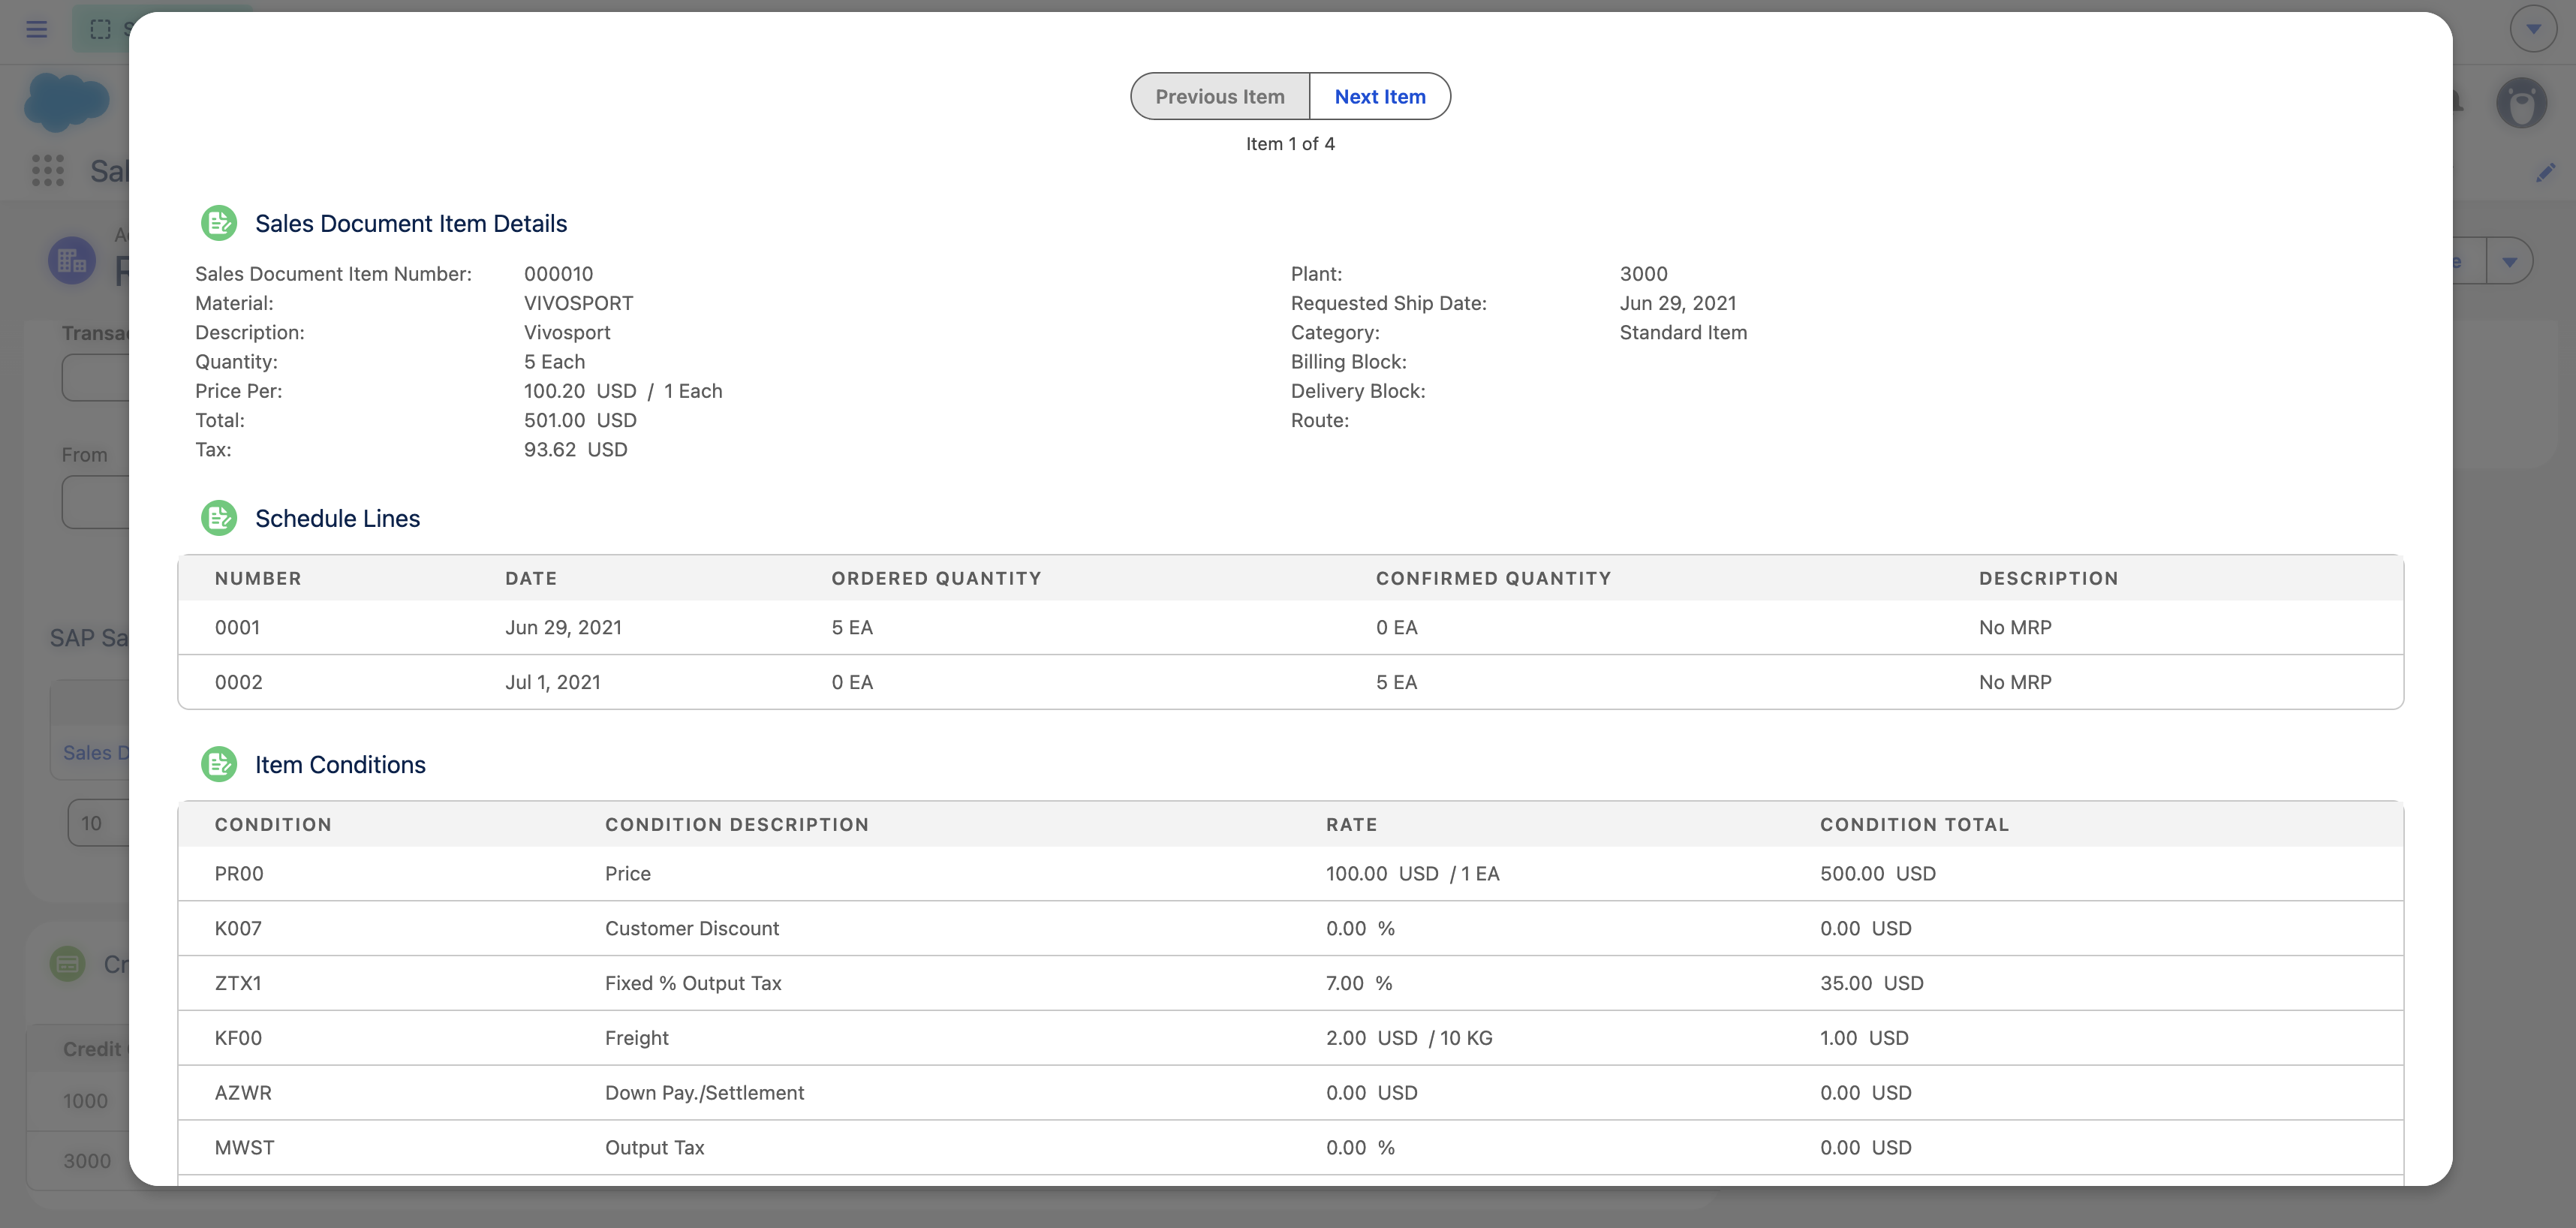This screenshot has height=1228, width=2576.
Task: Select the AZWR condition code
Action: [x=243, y=1093]
